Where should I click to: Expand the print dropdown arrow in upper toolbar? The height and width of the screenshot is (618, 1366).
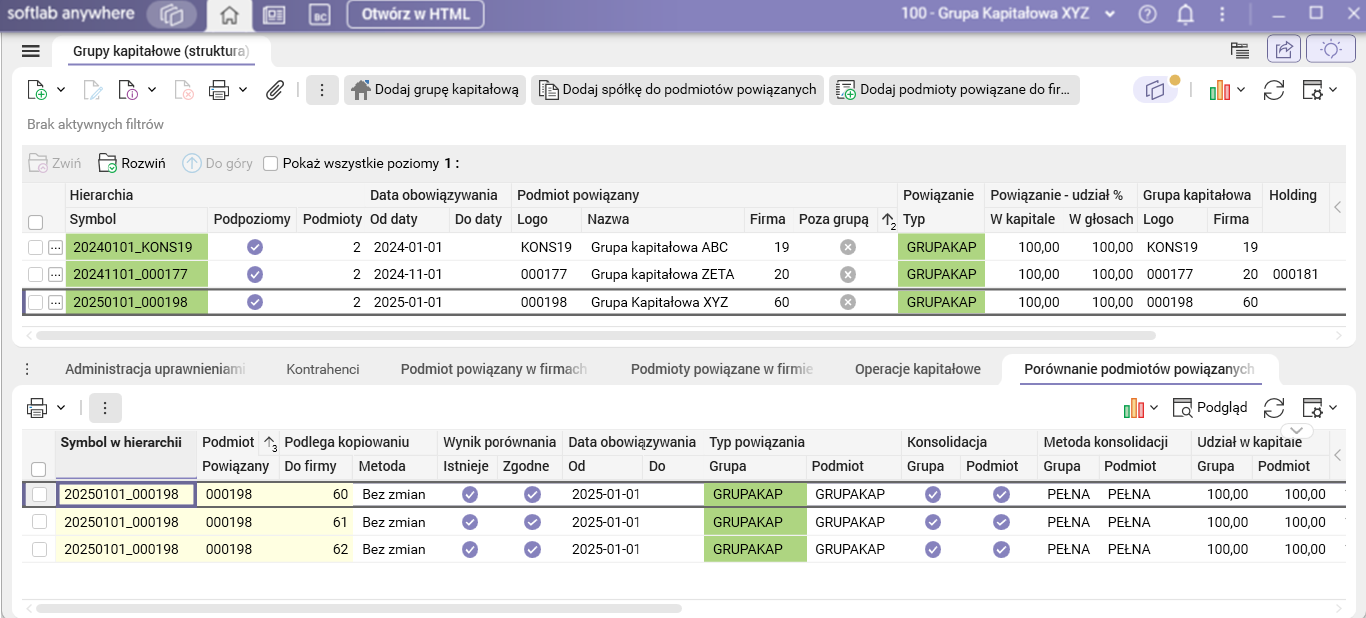(243, 90)
